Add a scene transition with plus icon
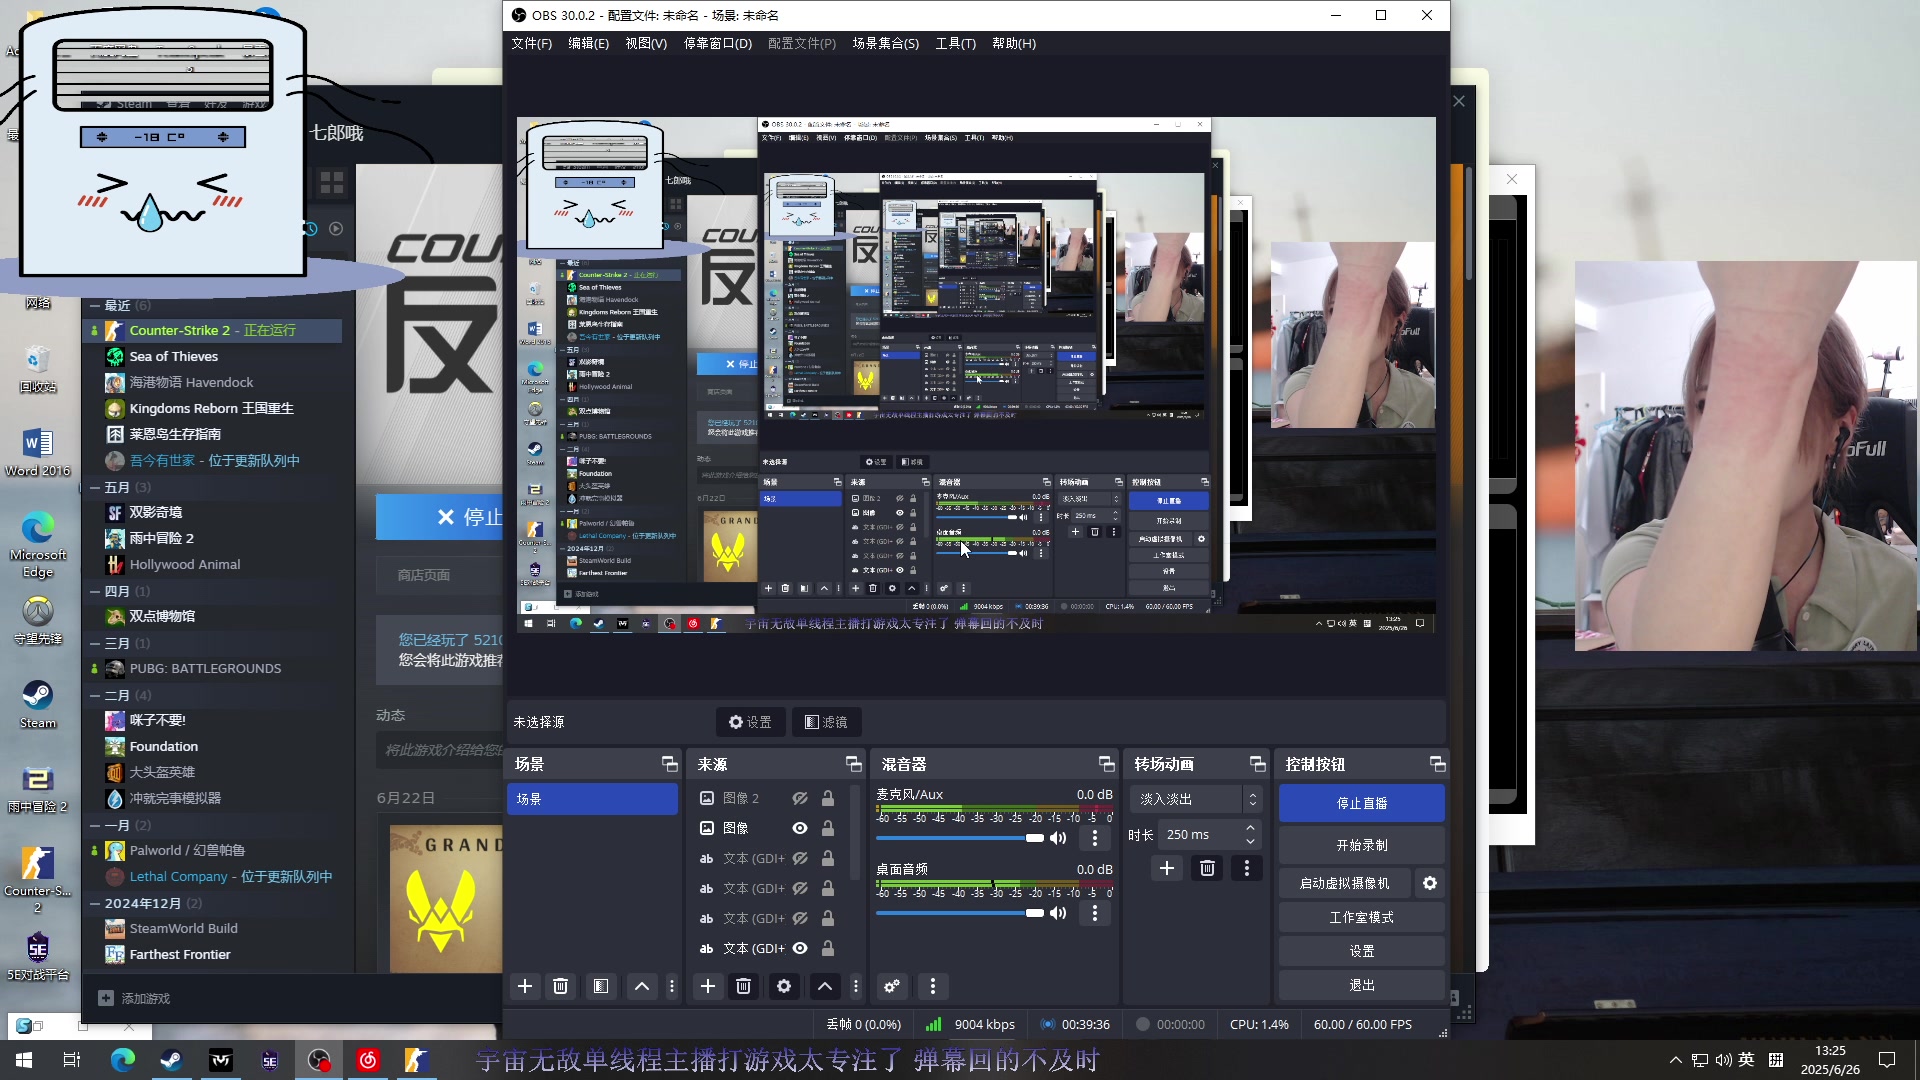The height and width of the screenshot is (1080, 1920). click(1167, 868)
